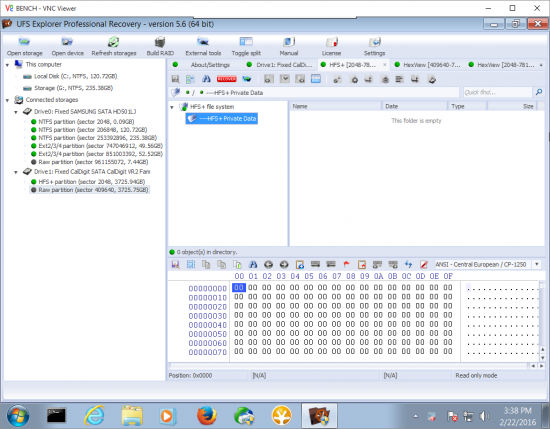The height and width of the screenshot is (429, 550).
Task: Open the encoding dropdown ANSI - Central European
Action: [537, 264]
